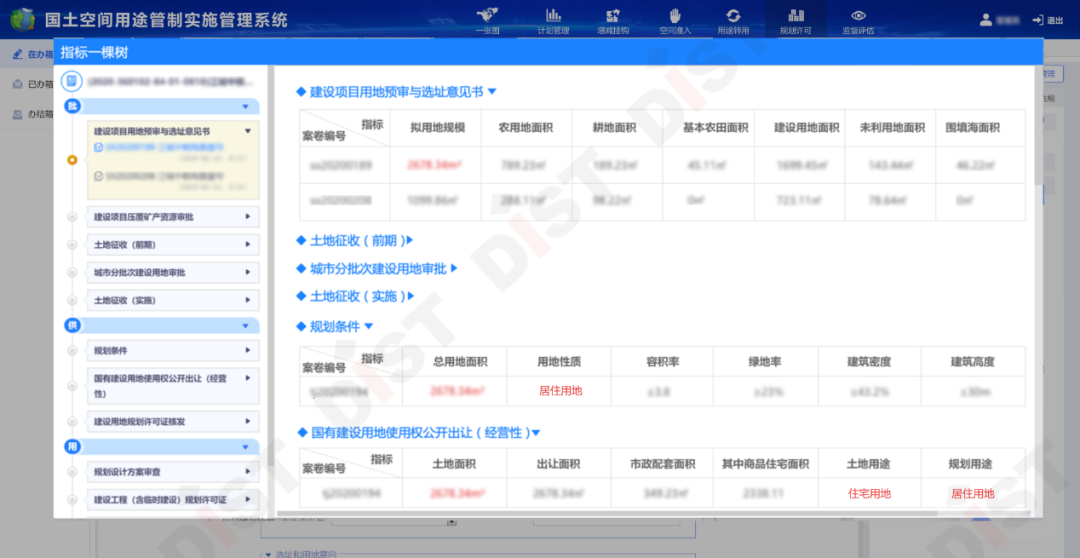This screenshot has height=558, width=1080.
Task: Click the 退出 logout text
Action: (1055, 21)
